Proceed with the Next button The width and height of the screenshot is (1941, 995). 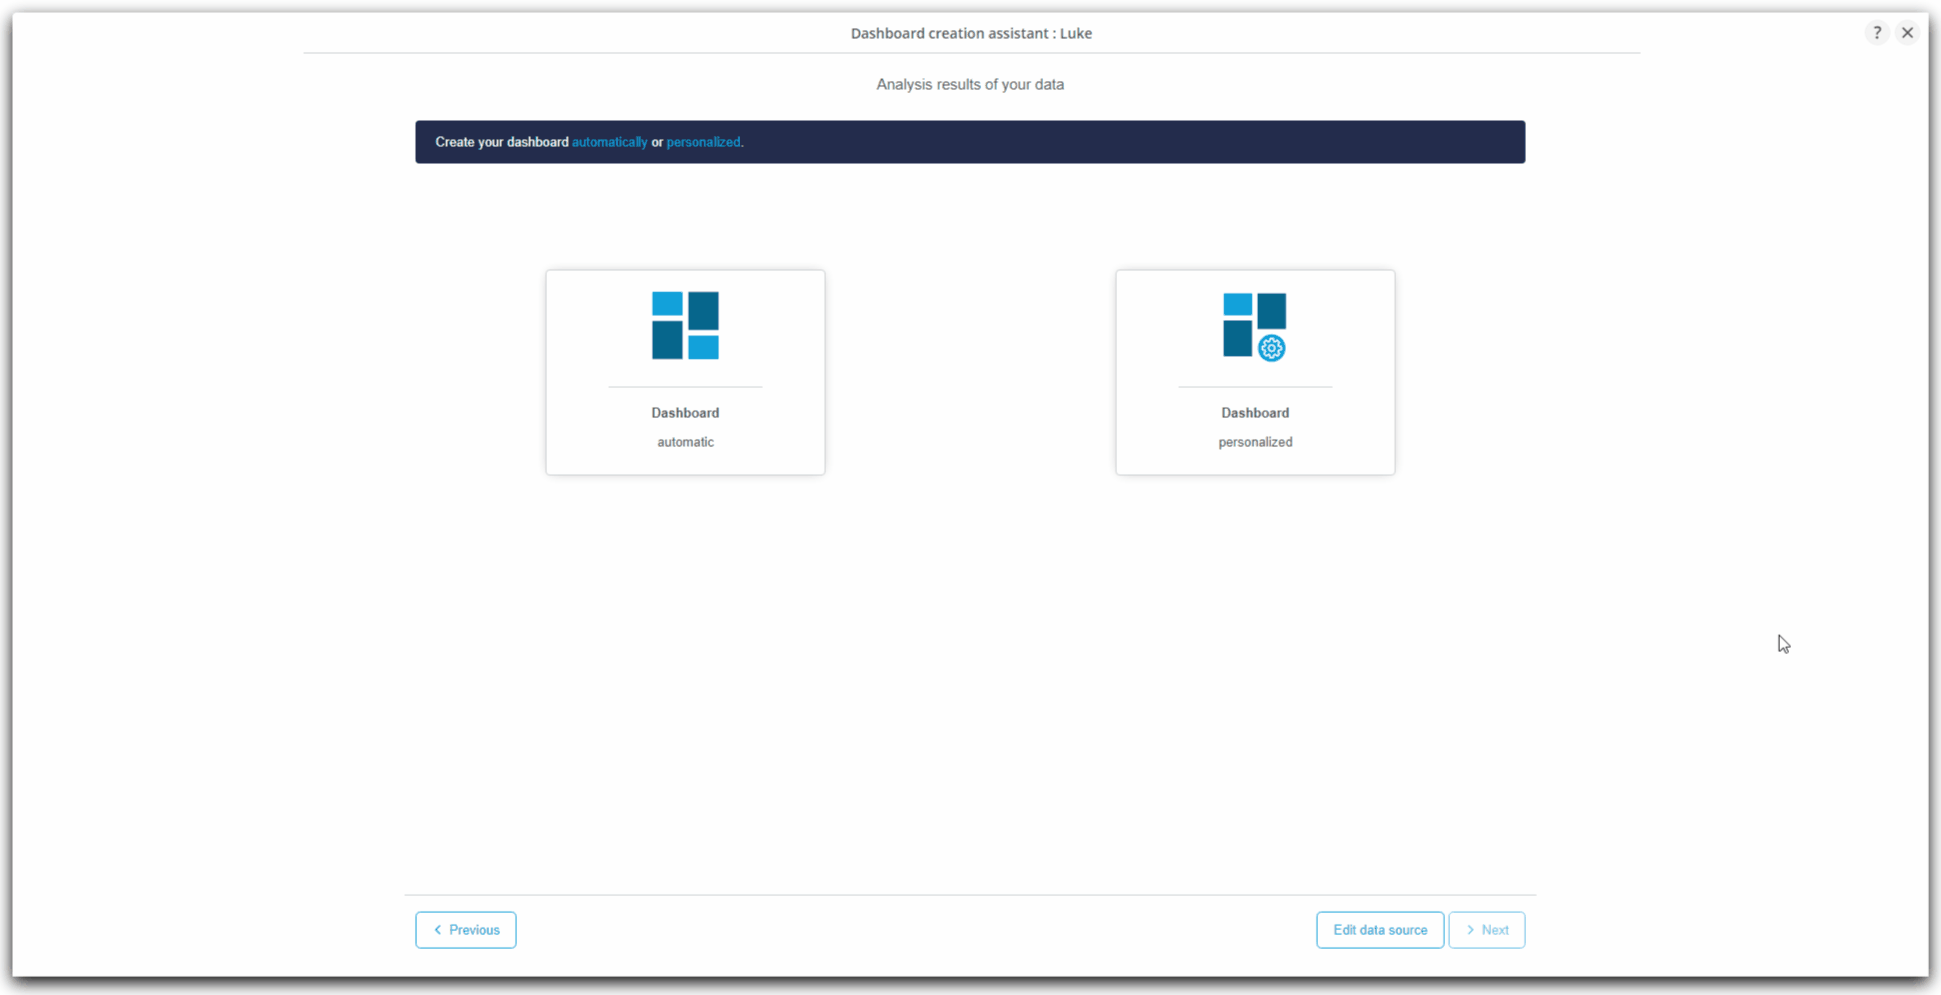1487,930
